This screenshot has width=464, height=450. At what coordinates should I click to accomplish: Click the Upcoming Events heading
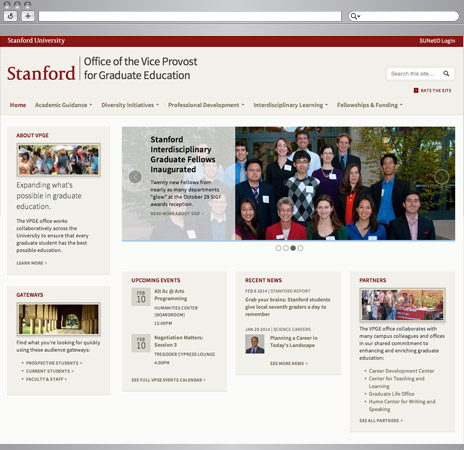click(156, 280)
